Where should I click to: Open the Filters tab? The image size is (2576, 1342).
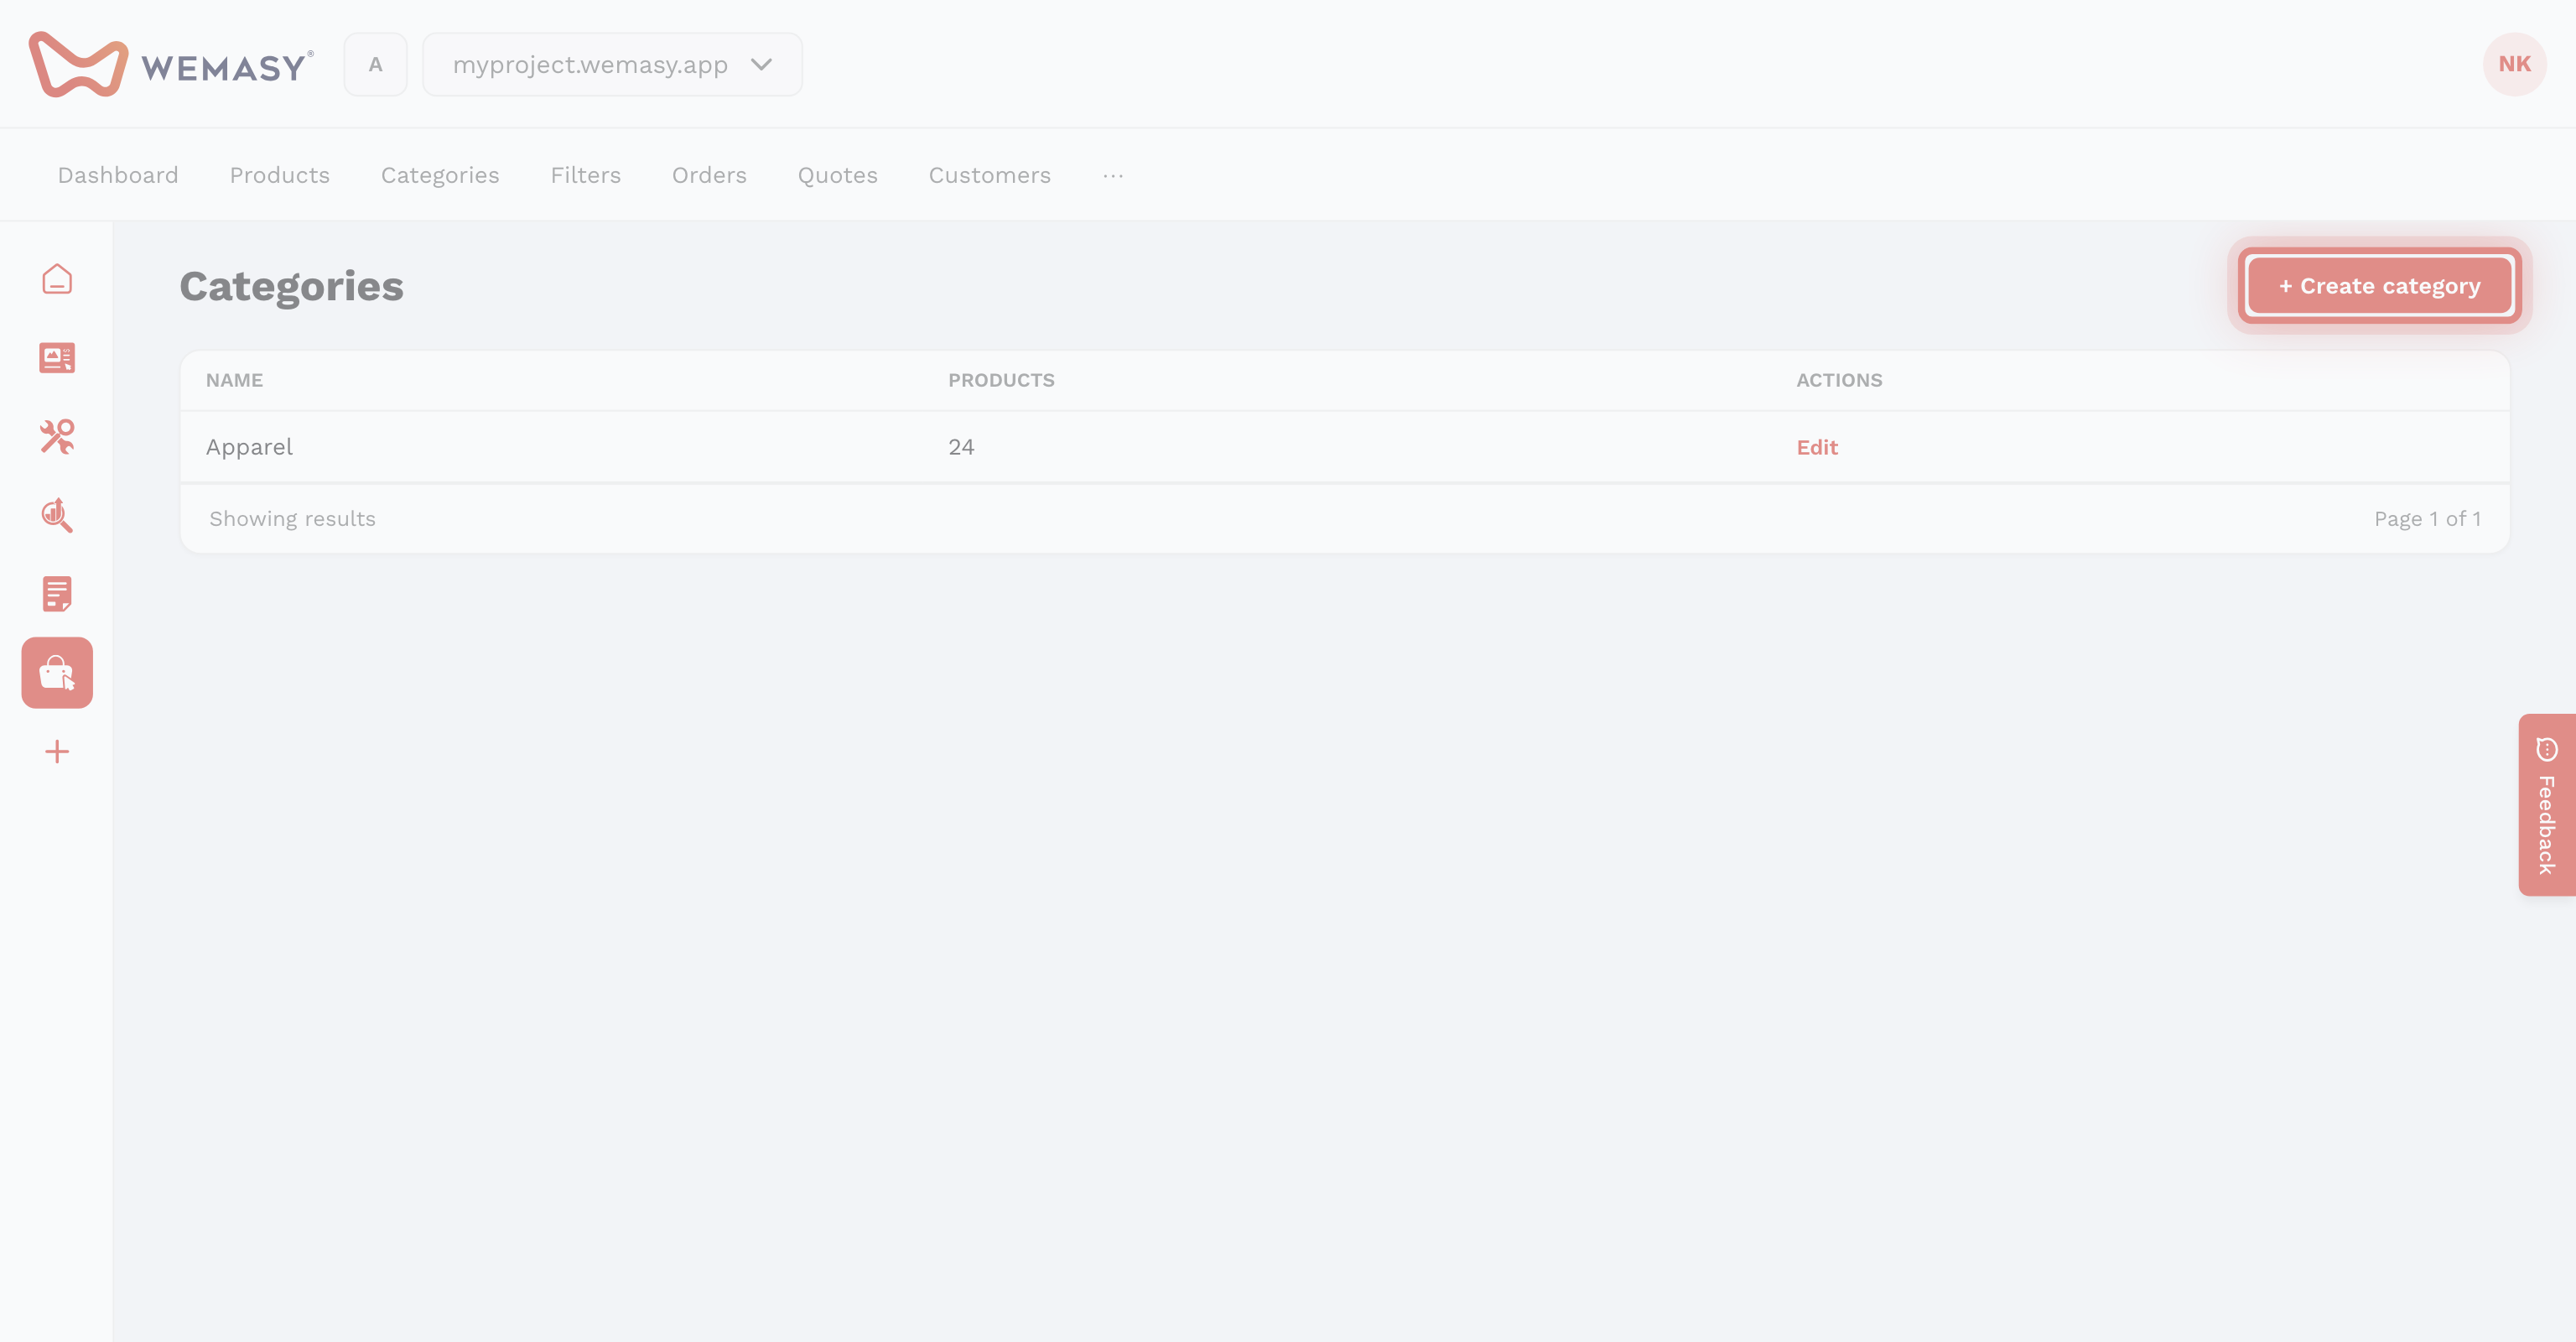click(585, 175)
